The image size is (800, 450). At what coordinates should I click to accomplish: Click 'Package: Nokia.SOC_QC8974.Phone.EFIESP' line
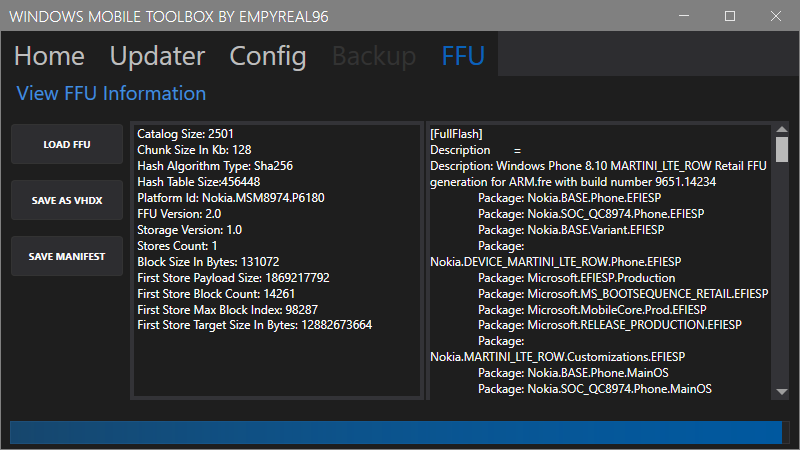point(591,214)
